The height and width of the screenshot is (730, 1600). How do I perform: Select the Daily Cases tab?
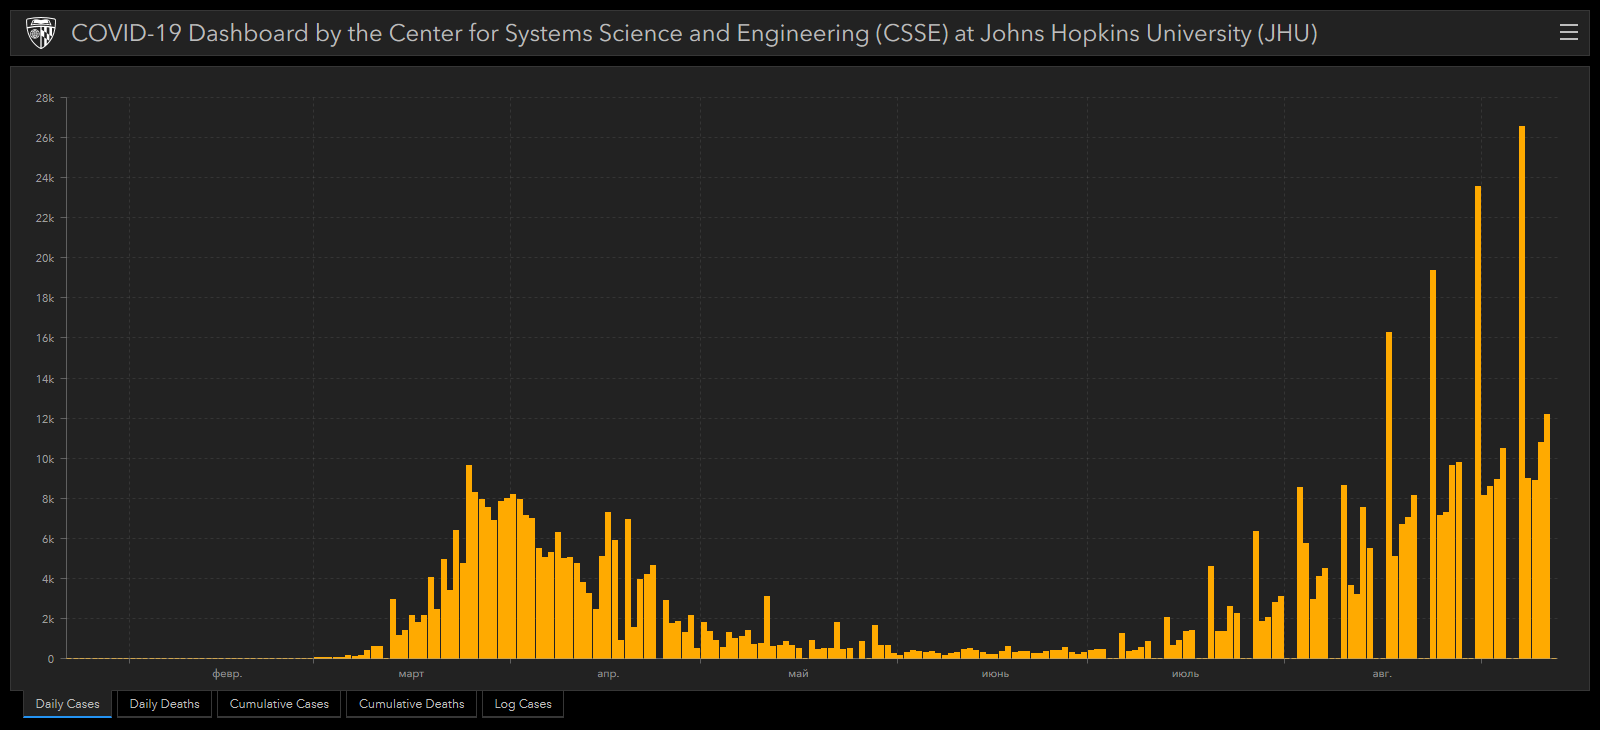pos(68,704)
